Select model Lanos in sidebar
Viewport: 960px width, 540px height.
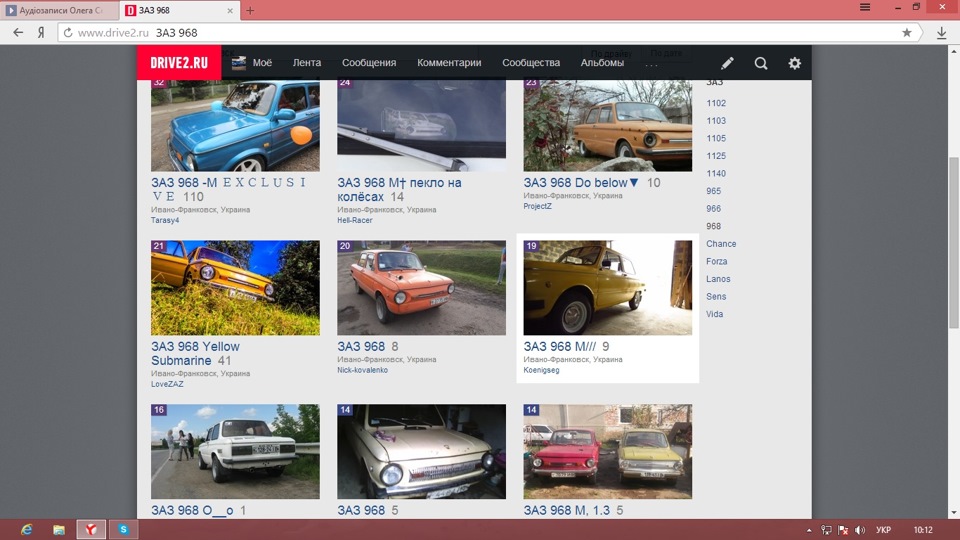click(718, 279)
